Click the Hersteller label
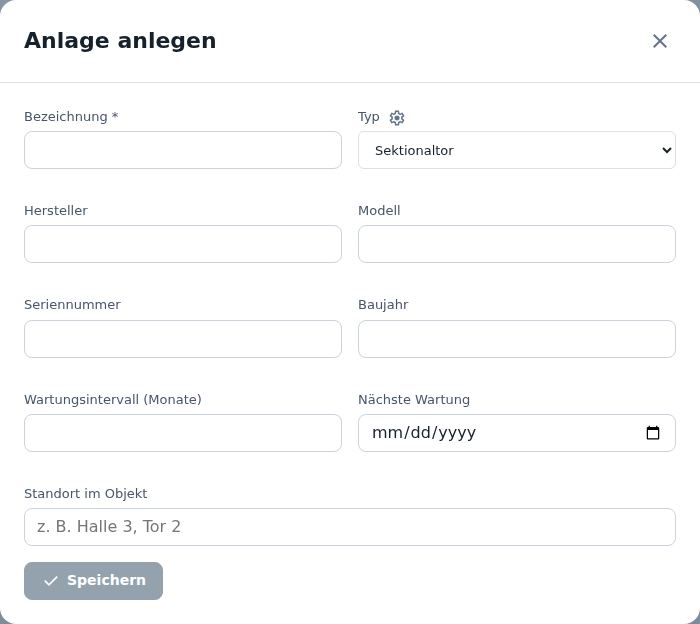The width and height of the screenshot is (700, 624). [56, 211]
